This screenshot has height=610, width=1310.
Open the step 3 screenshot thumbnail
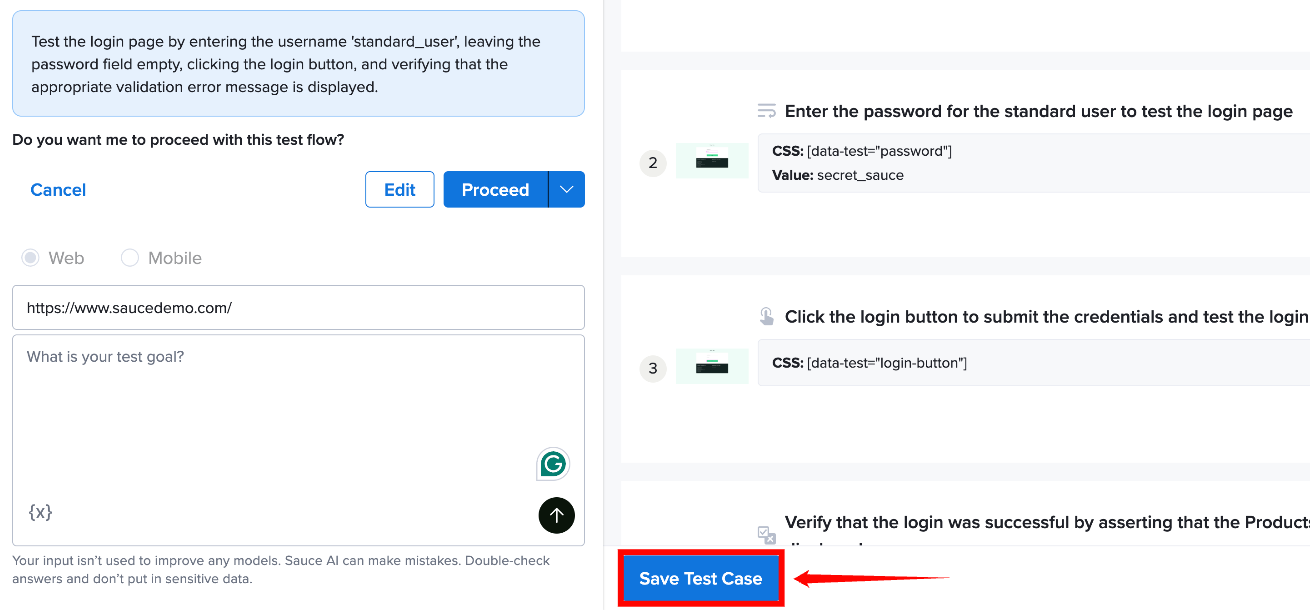tap(712, 367)
